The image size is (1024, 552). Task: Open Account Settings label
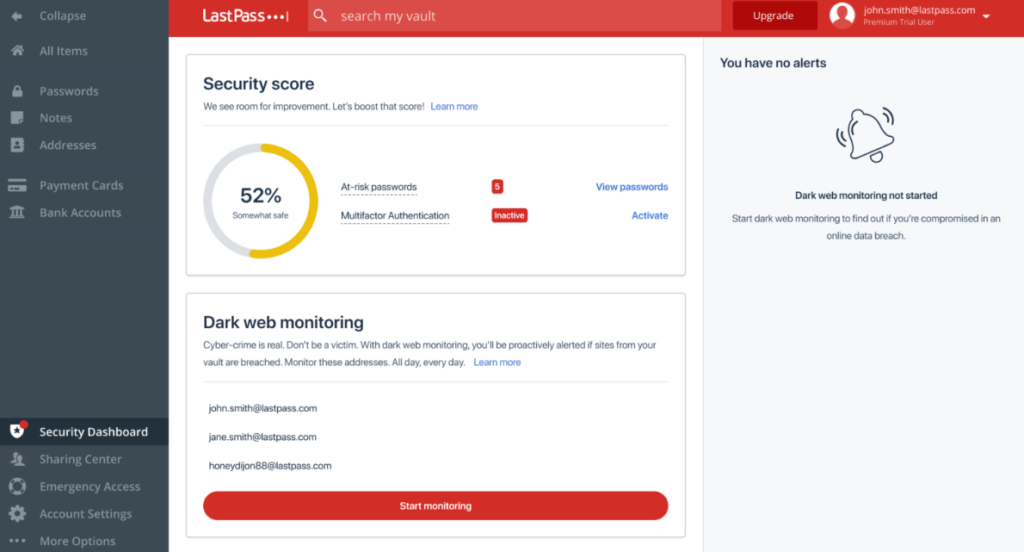pyautogui.click(x=86, y=514)
